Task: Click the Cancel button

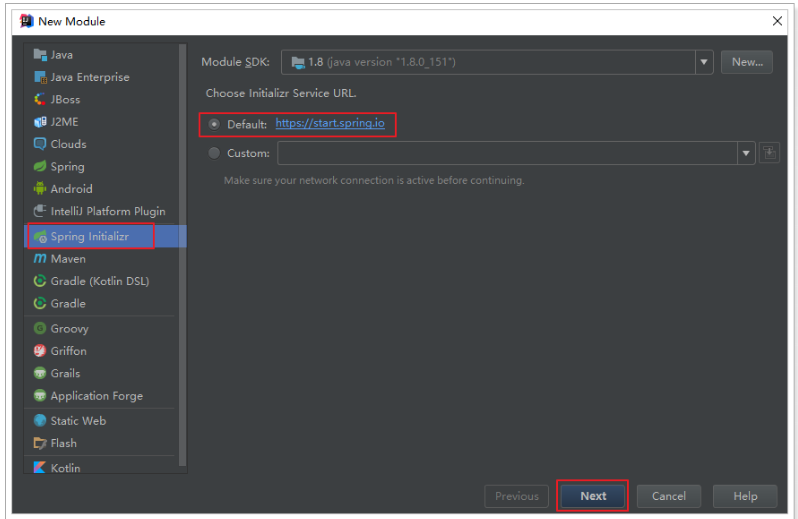Action: (x=669, y=496)
